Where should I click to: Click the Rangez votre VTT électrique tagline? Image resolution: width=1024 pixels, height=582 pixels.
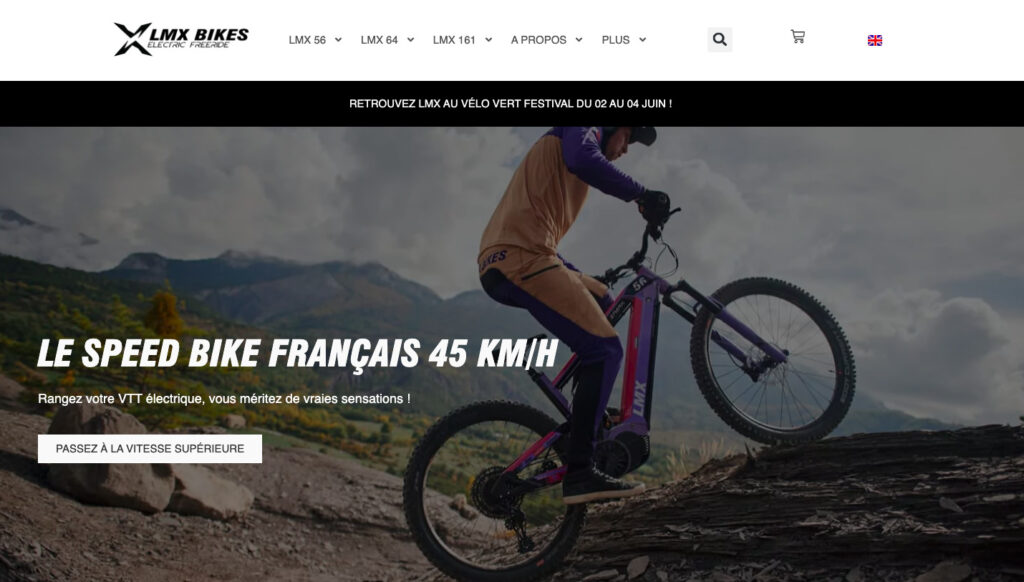click(x=224, y=398)
